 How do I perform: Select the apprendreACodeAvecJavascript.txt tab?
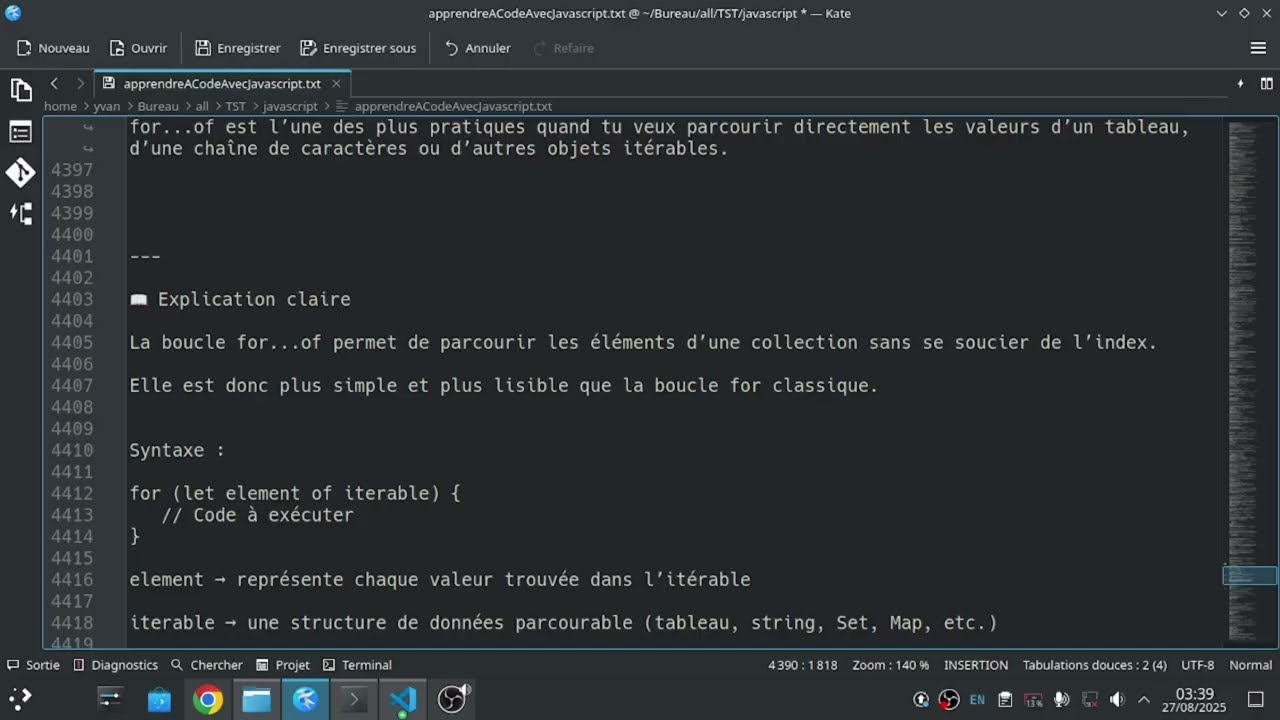pyautogui.click(x=222, y=84)
